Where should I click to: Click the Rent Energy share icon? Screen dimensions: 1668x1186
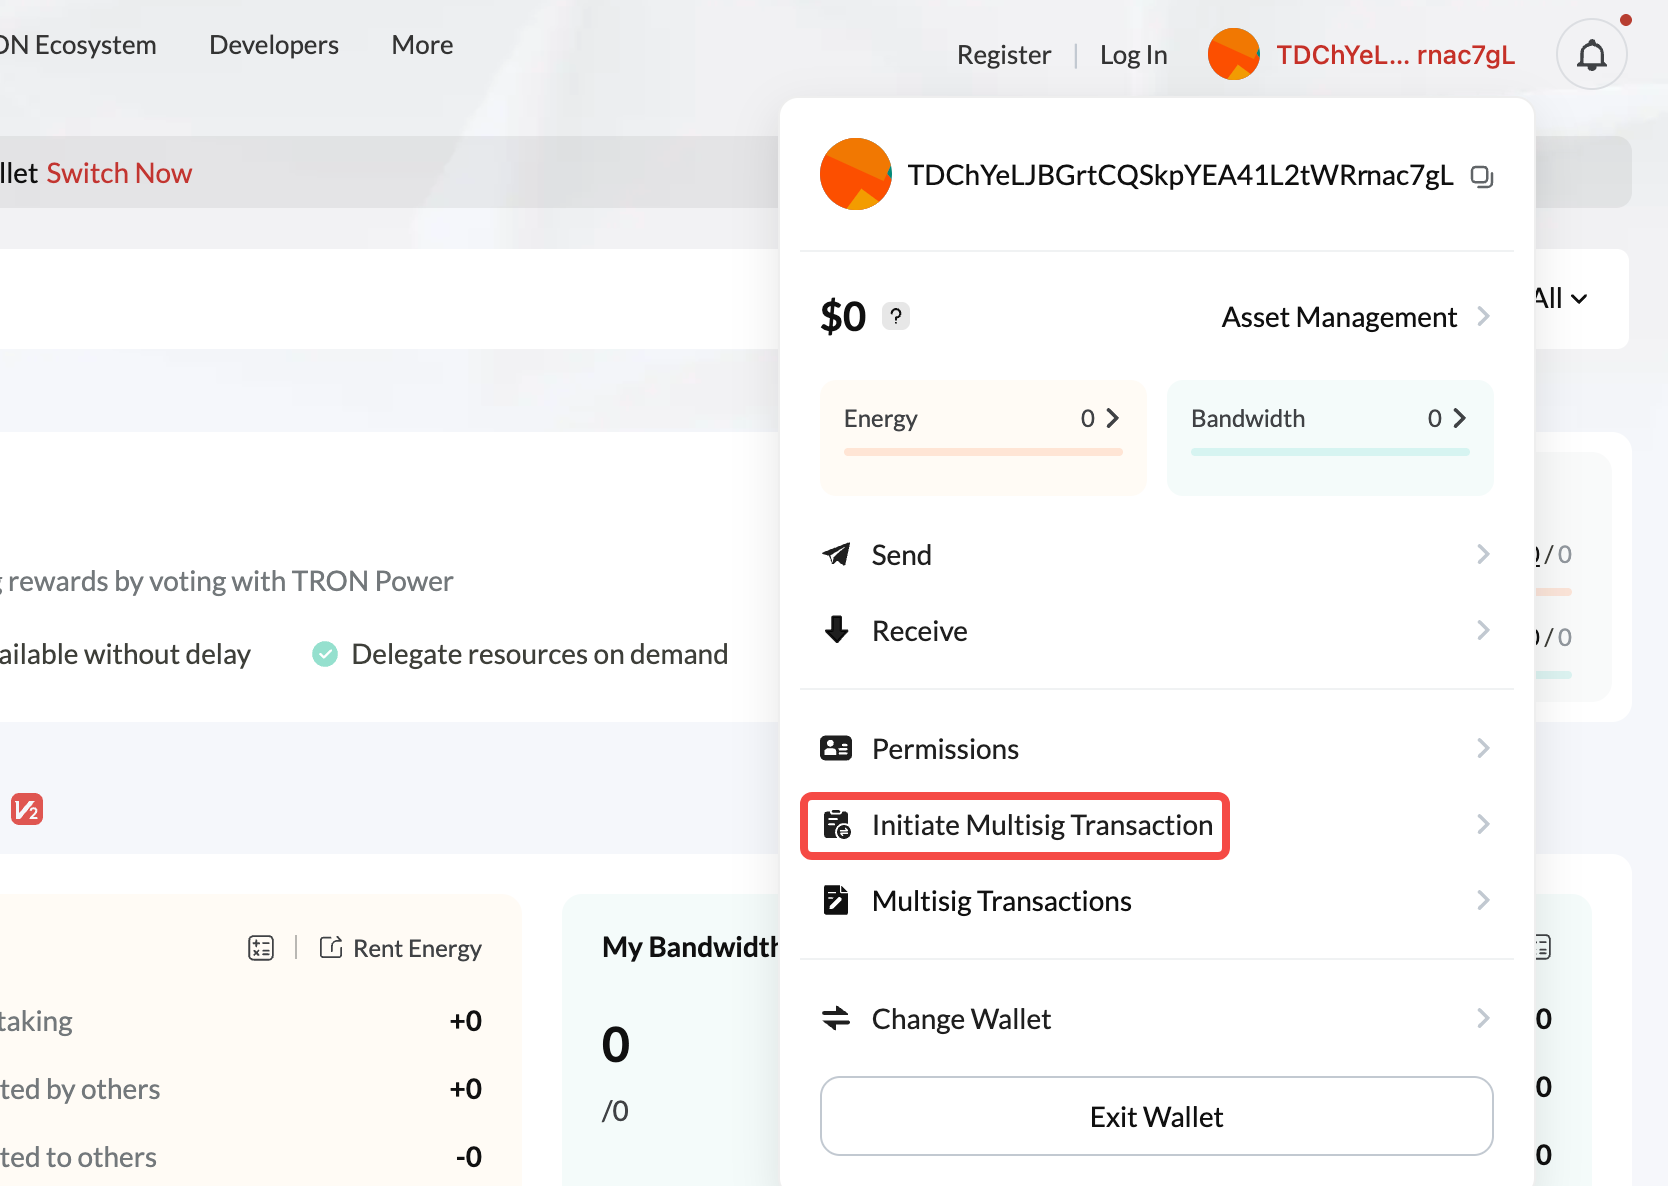(x=329, y=946)
